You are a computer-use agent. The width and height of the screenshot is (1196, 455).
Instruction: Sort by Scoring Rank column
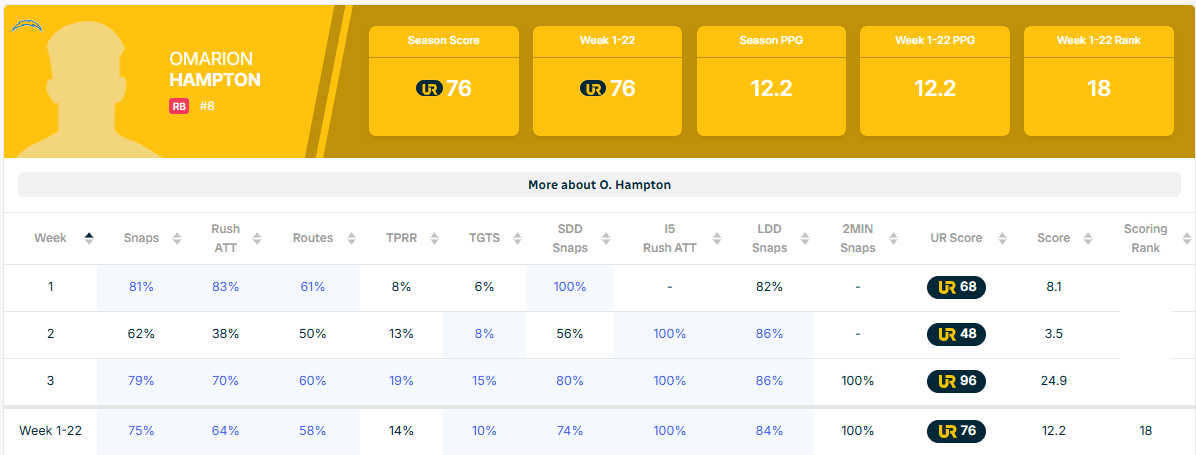click(x=1186, y=238)
